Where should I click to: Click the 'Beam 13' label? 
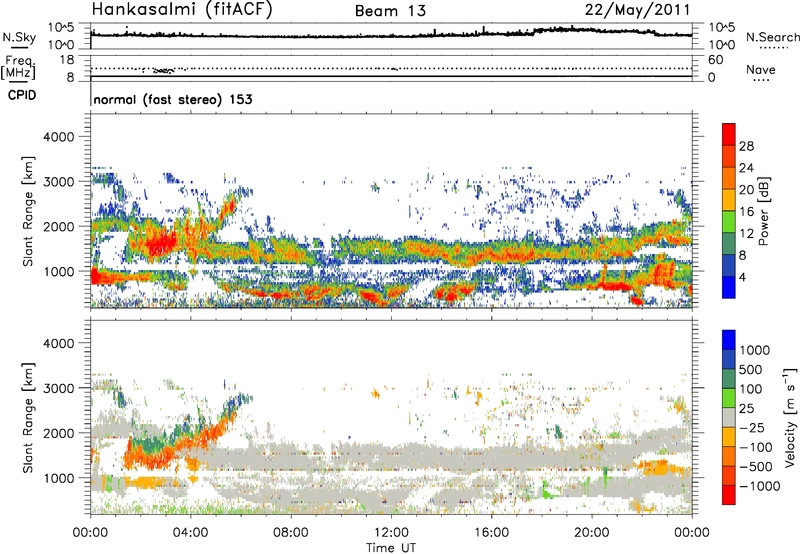click(390, 11)
